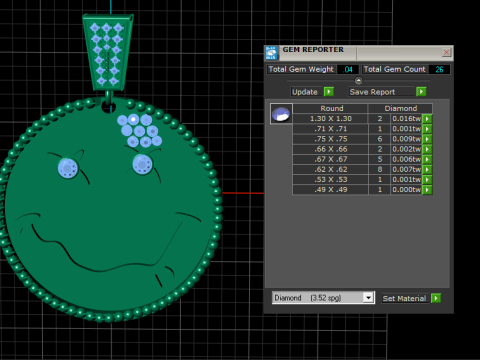Click the Total Gem Count value field
The image size is (480, 360).
tap(439, 69)
